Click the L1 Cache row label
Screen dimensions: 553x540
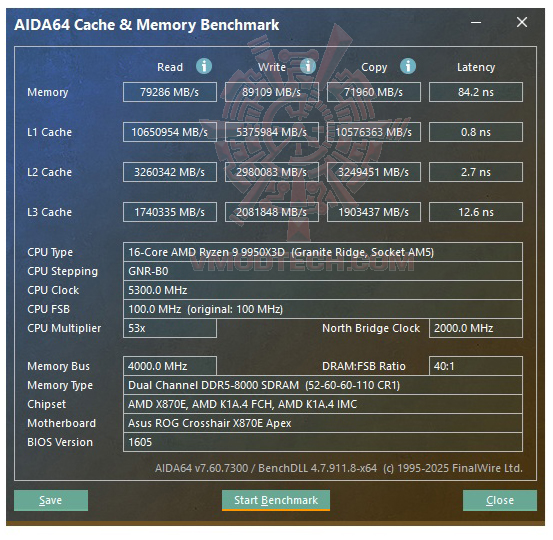[49, 132]
